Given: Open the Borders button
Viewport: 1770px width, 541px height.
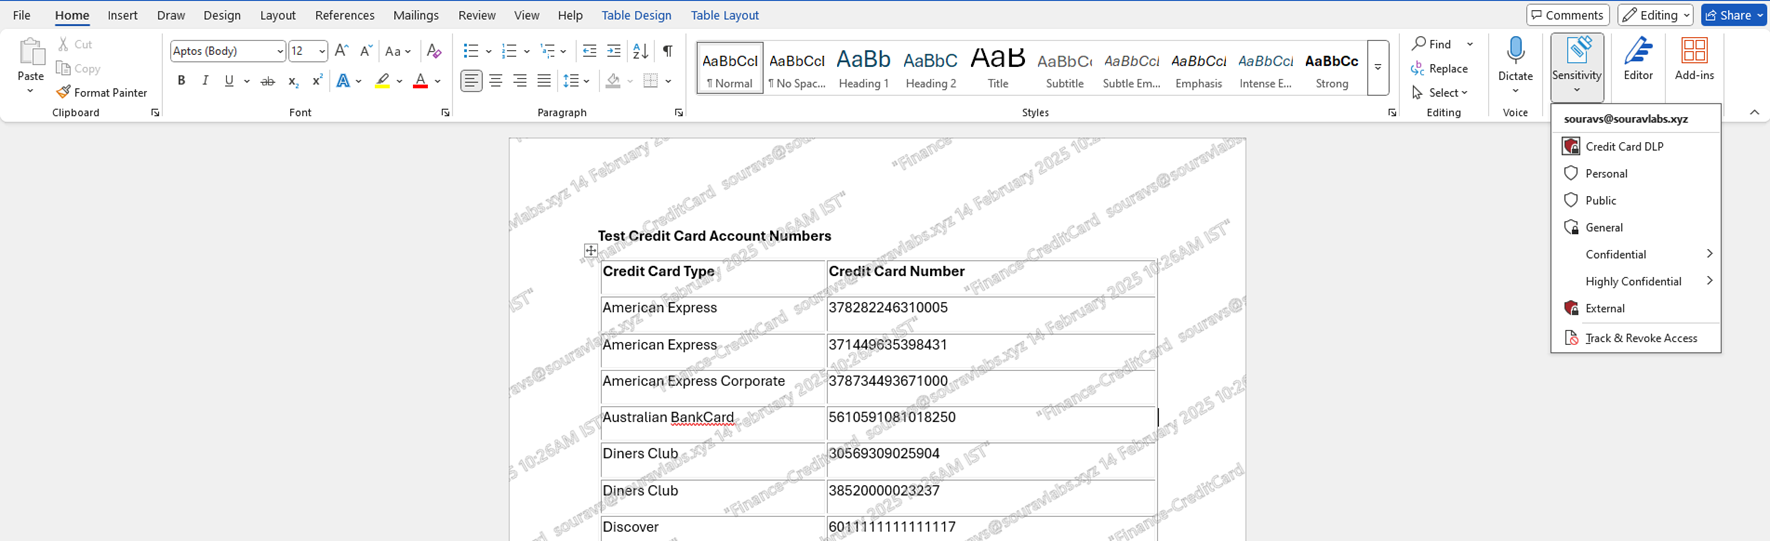Looking at the screenshot, I should click(x=652, y=81).
